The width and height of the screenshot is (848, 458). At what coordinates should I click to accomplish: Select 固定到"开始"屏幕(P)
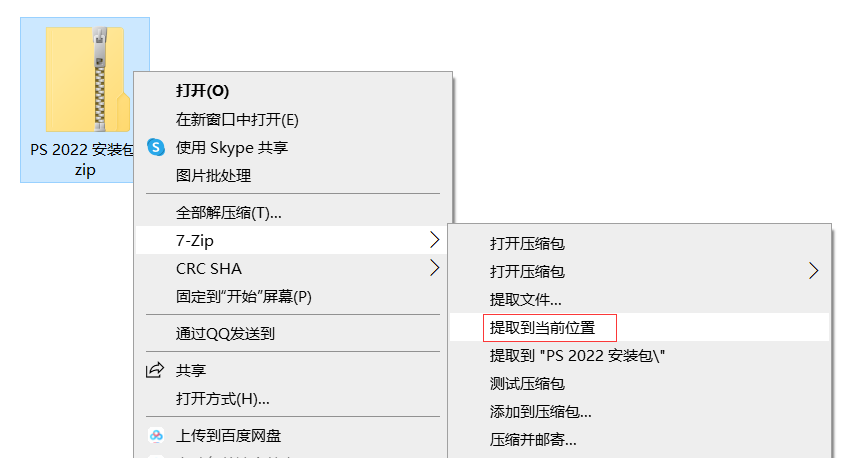244,296
